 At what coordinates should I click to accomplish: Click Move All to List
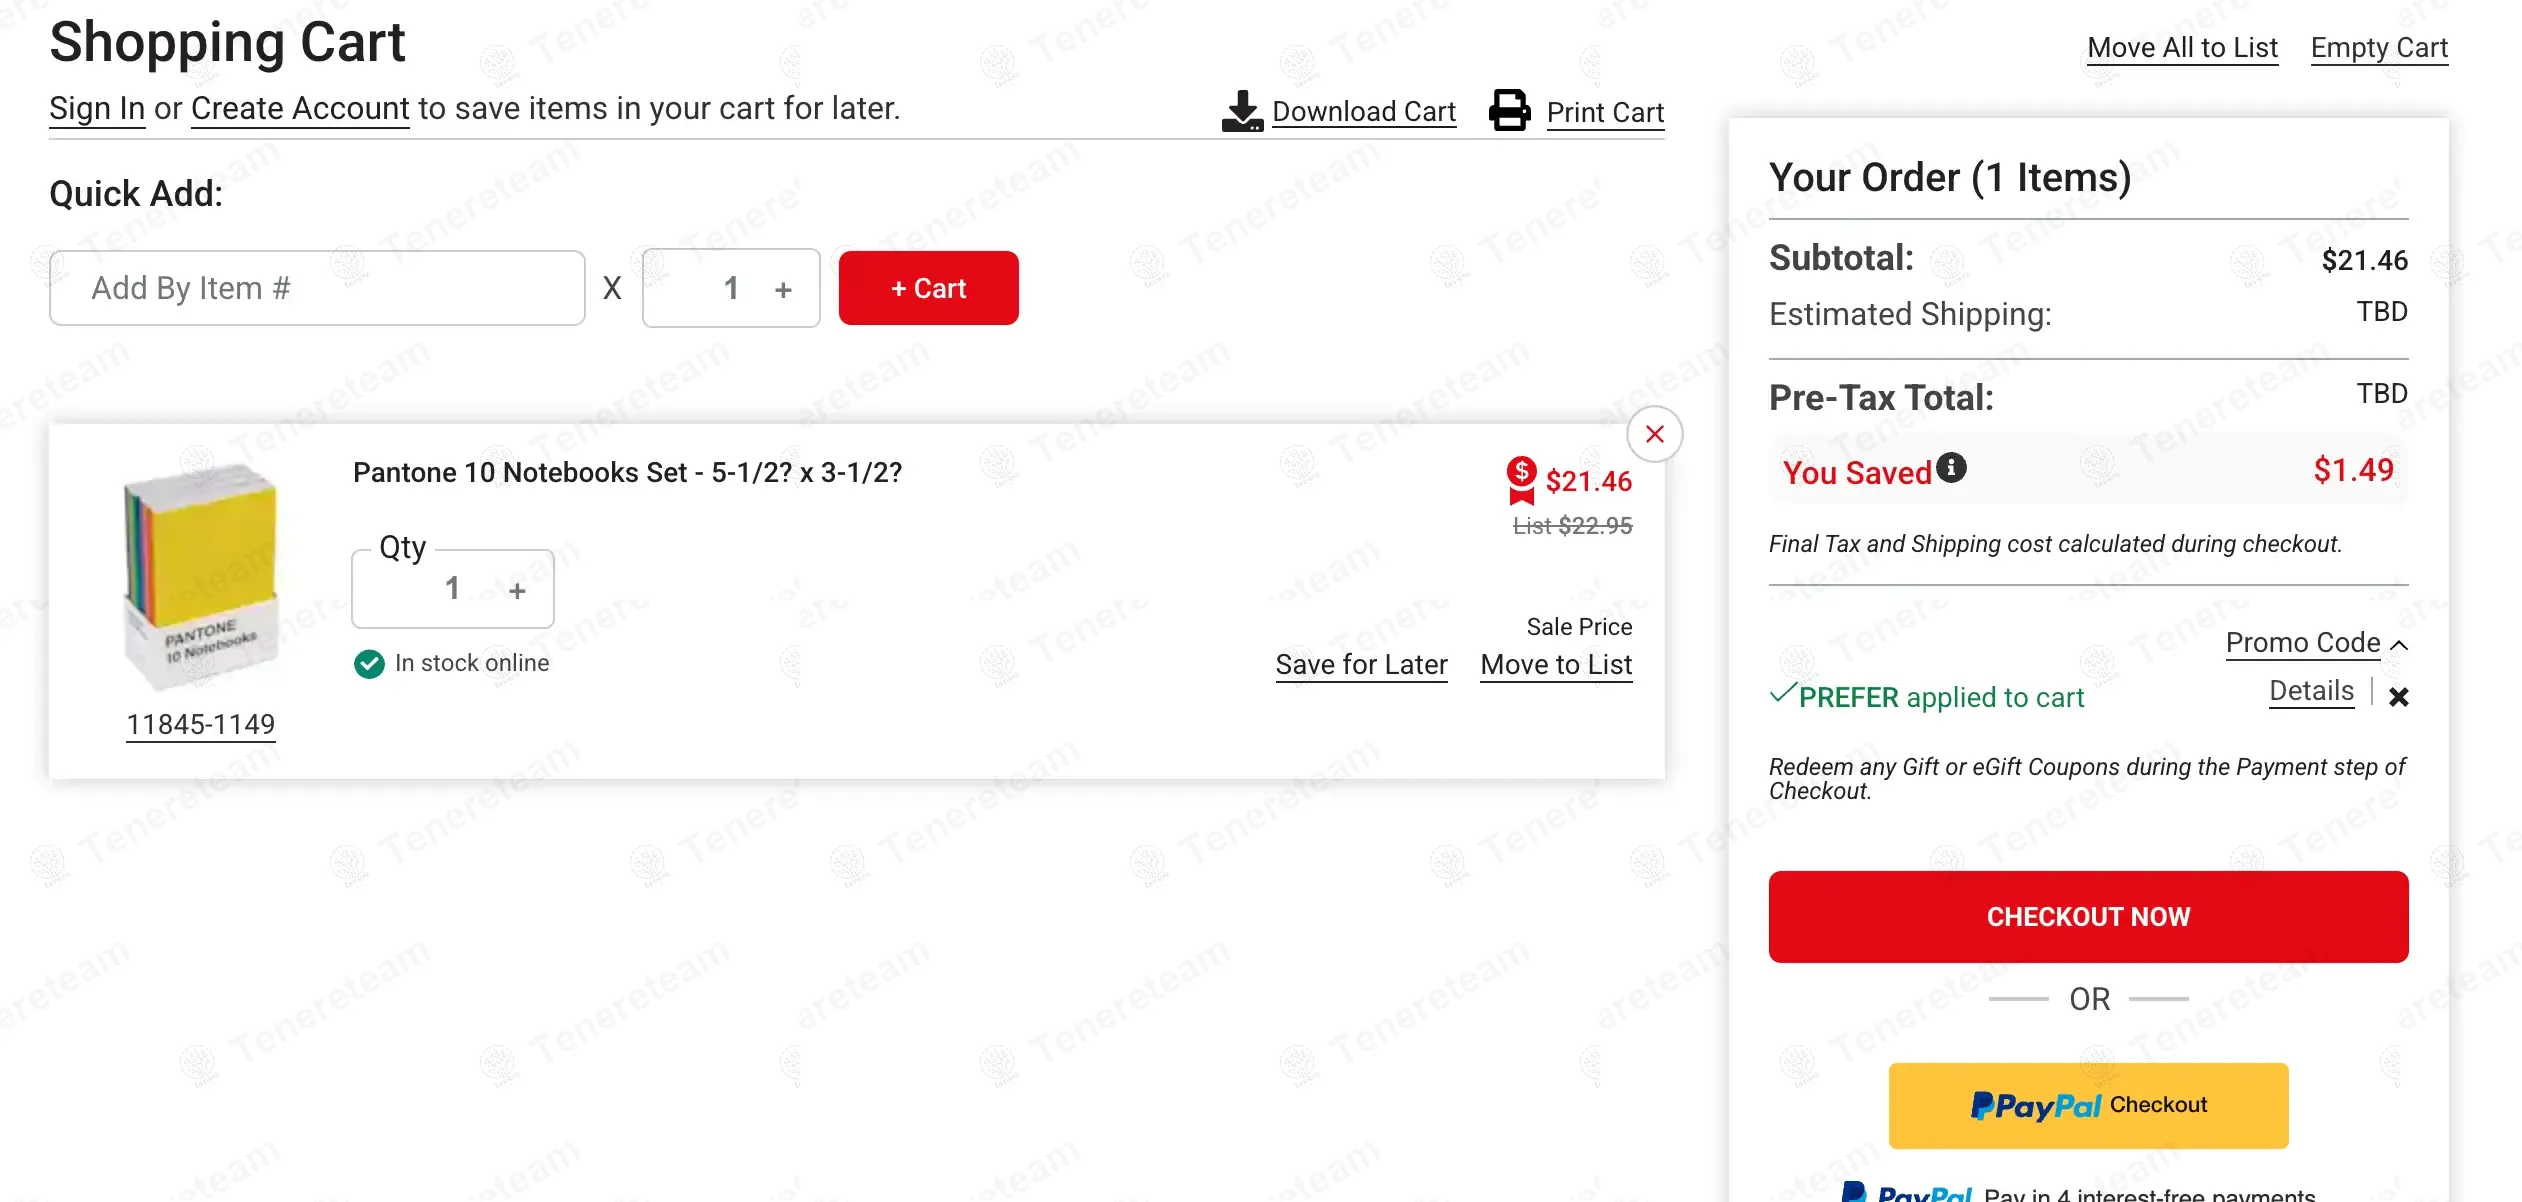pyautogui.click(x=2182, y=48)
